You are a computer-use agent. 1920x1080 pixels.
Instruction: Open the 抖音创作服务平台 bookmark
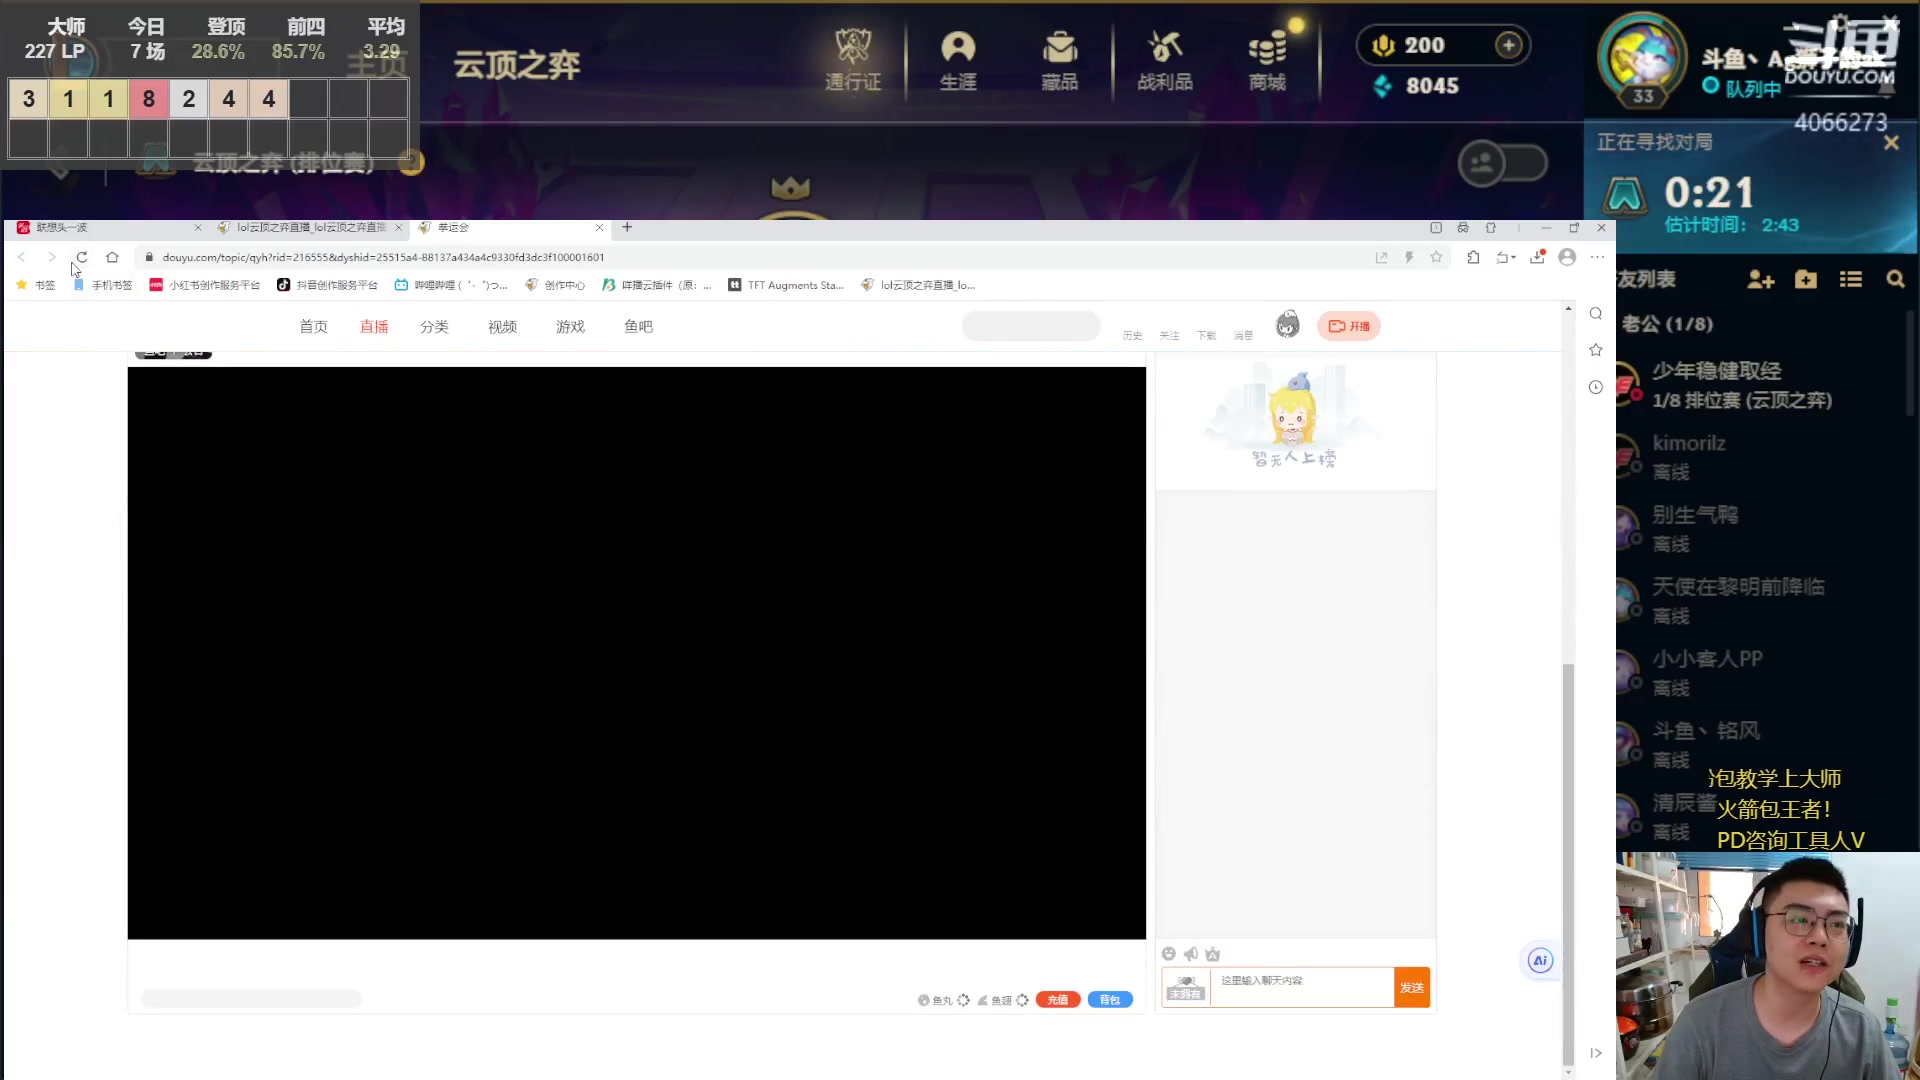point(328,285)
